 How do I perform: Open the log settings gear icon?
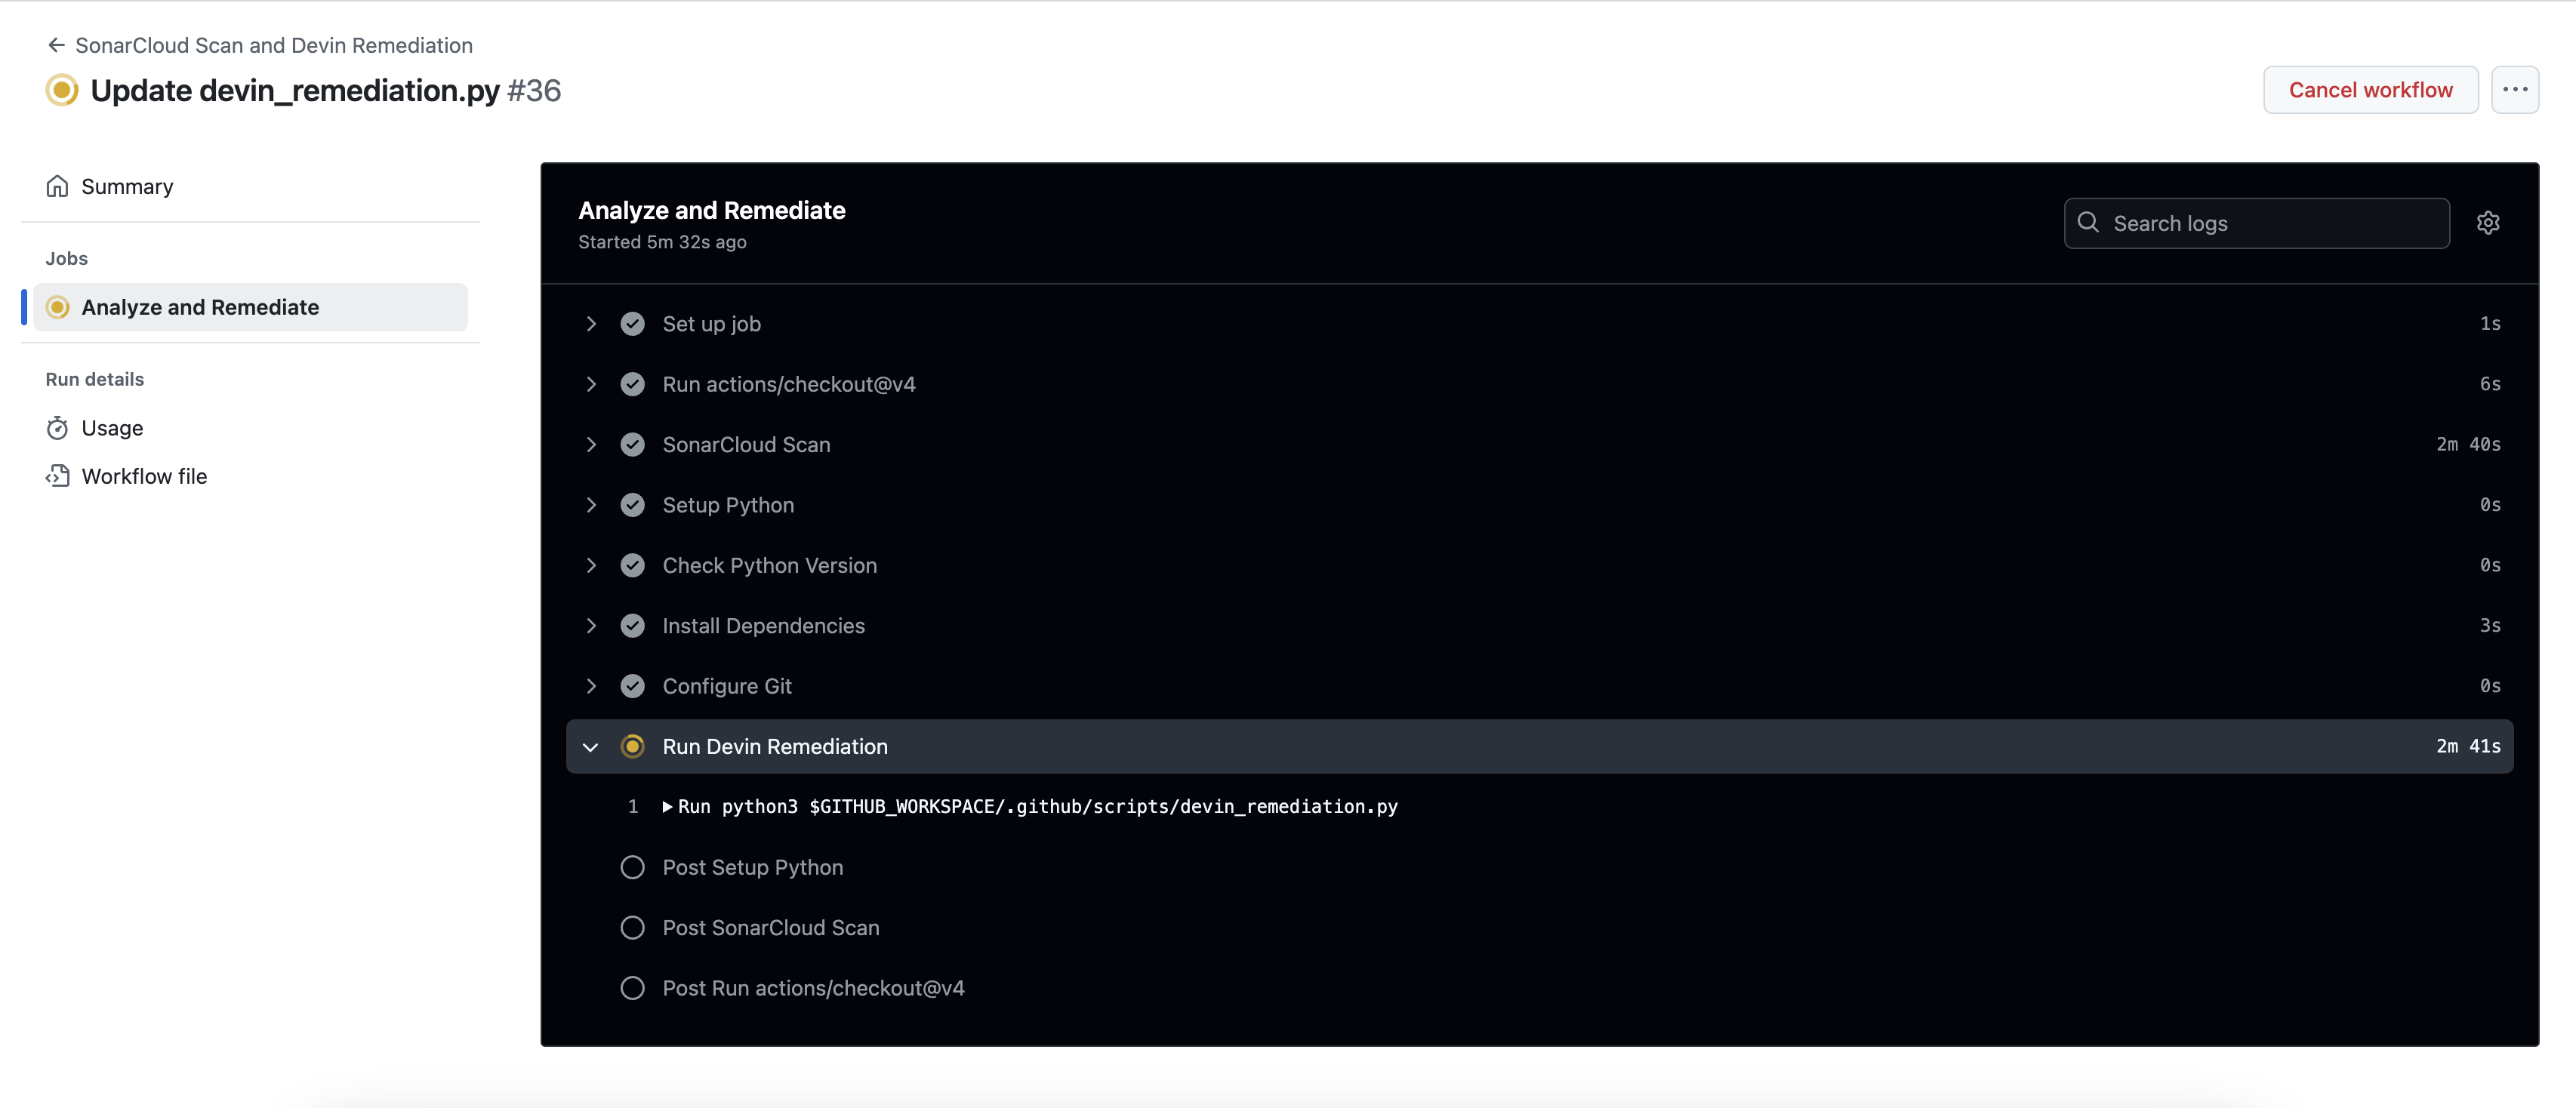pos(2489,222)
